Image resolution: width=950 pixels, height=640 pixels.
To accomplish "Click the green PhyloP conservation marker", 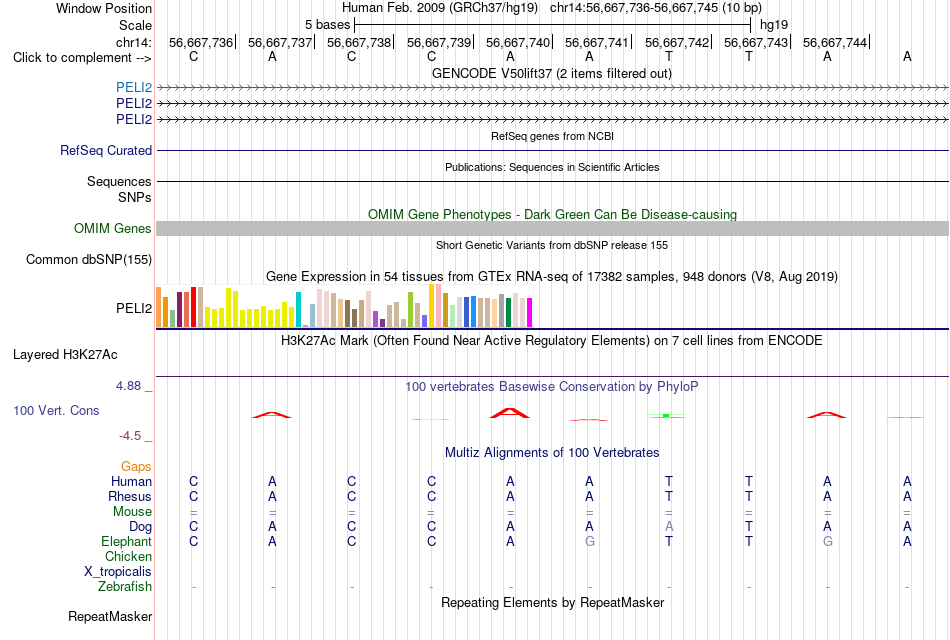I will tap(666, 415).
